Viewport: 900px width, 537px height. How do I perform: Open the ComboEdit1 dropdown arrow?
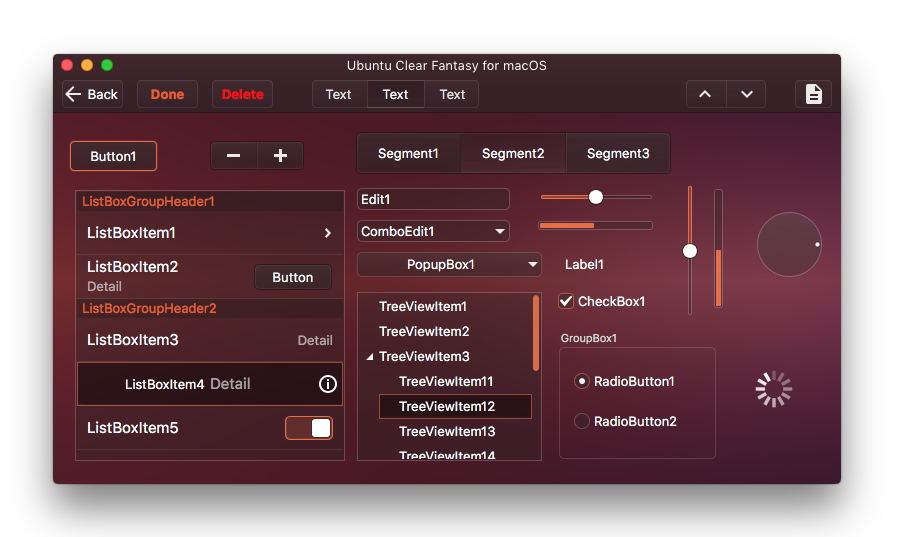coord(500,231)
